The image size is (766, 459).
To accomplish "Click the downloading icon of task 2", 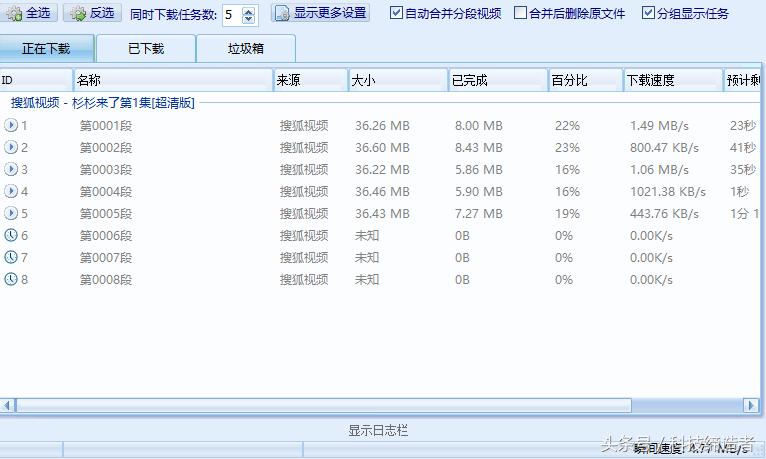I will (x=11, y=147).
